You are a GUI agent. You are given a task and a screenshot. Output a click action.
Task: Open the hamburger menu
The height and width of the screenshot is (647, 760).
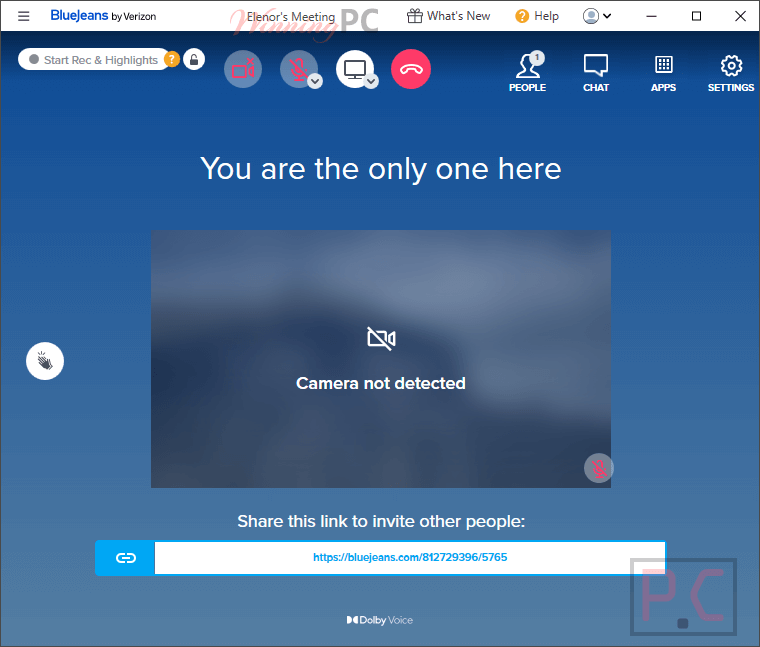pos(23,16)
